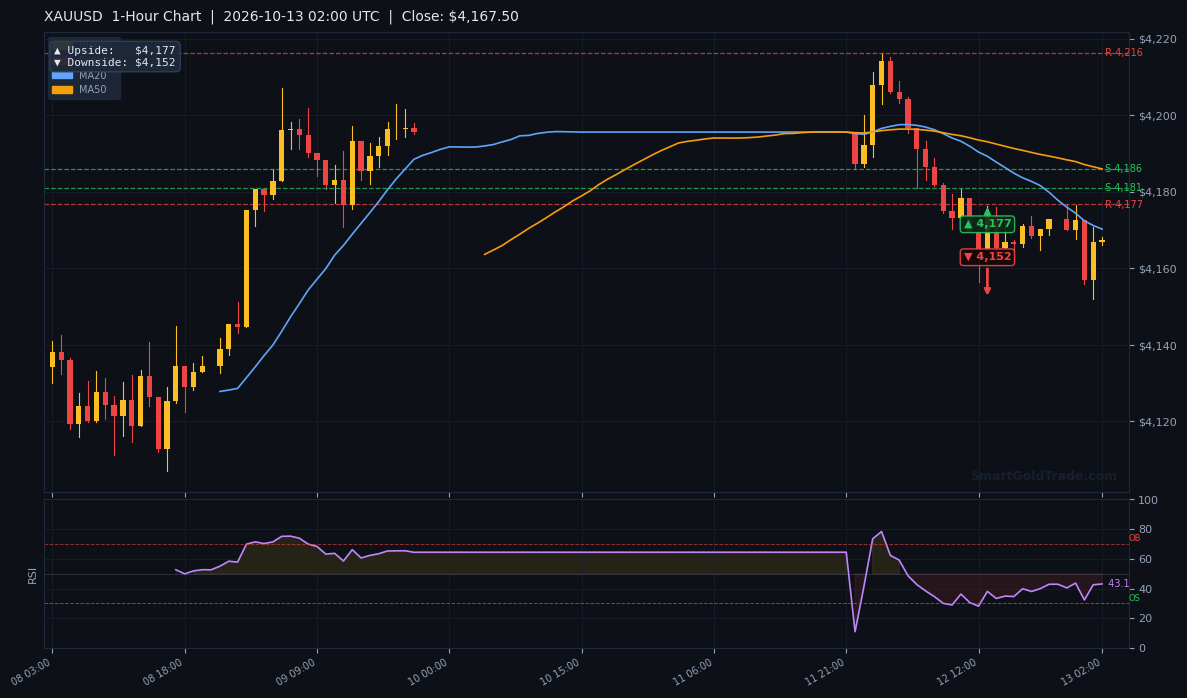Click the XAUUSD 1-Hour Chart title
The width and height of the screenshot is (1187, 698).
[x=123, y=17]
